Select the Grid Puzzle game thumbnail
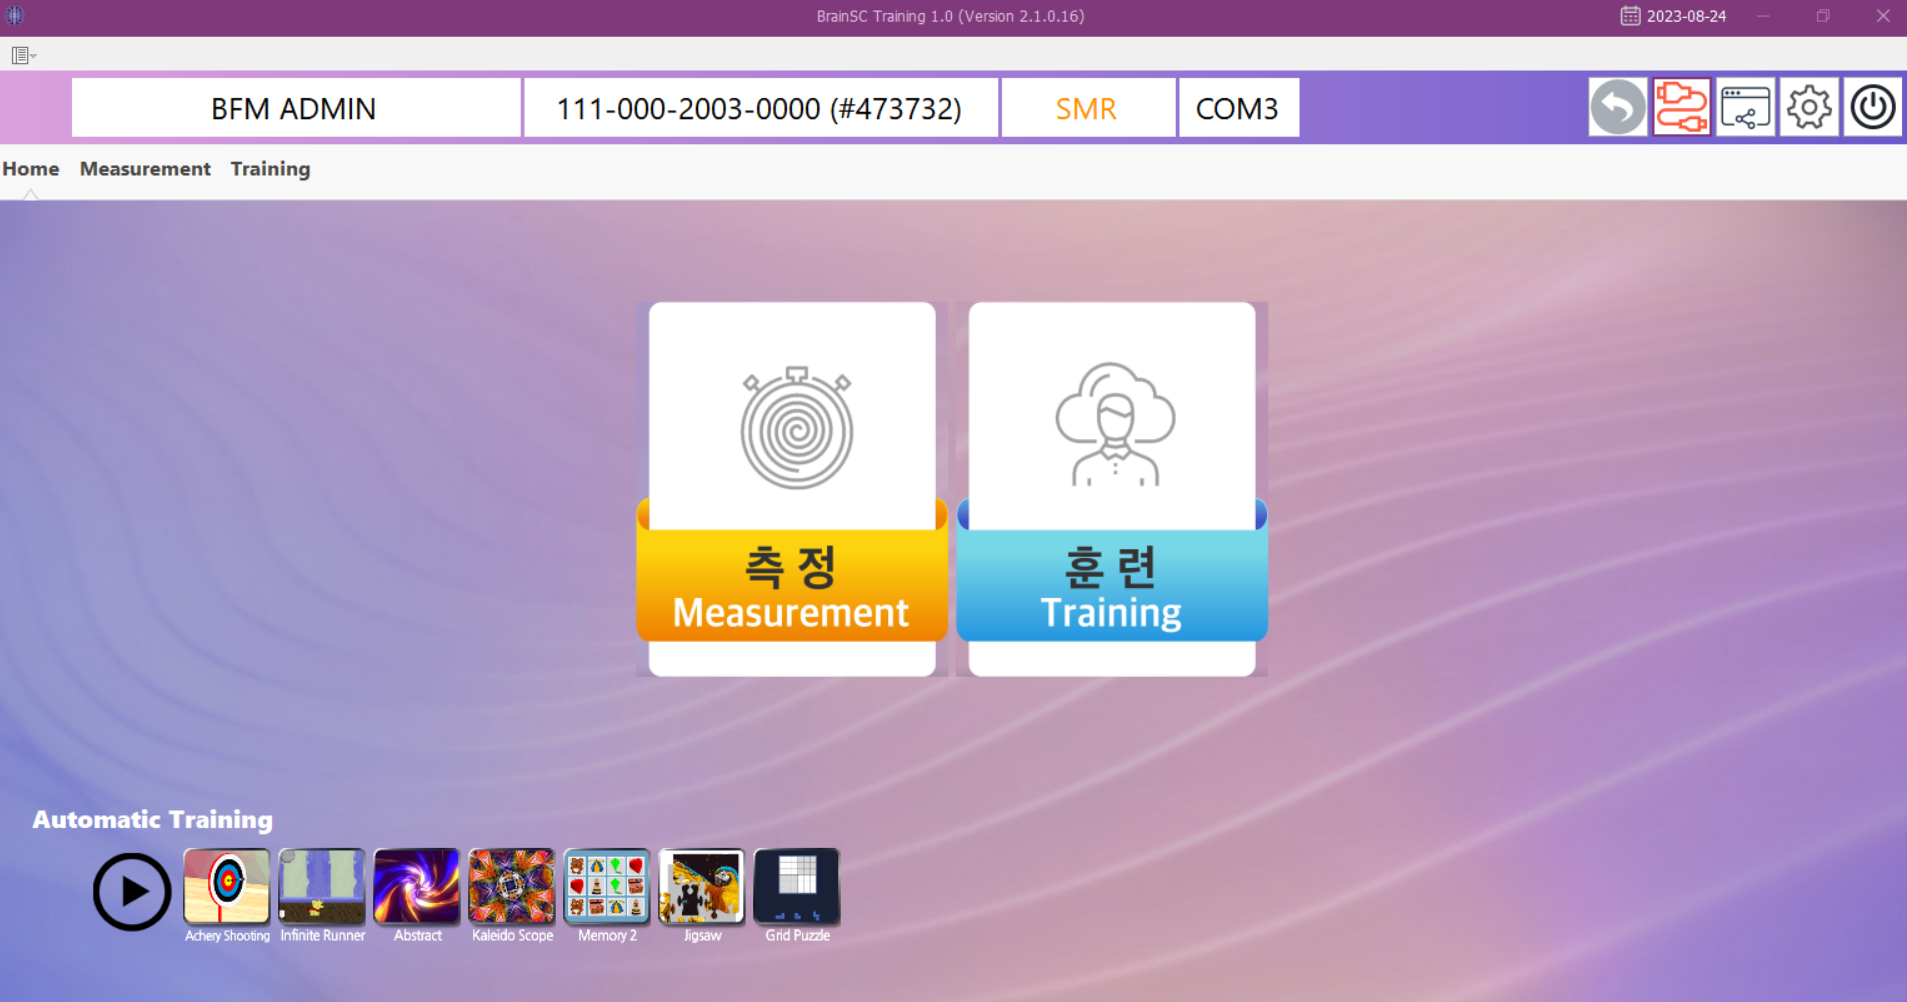1907x1002 pixels. 797,886
